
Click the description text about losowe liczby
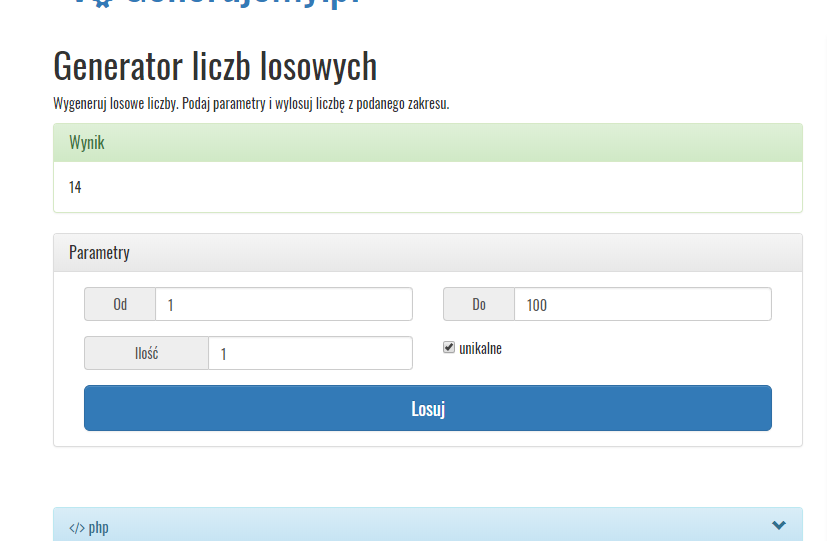point(251,103)
